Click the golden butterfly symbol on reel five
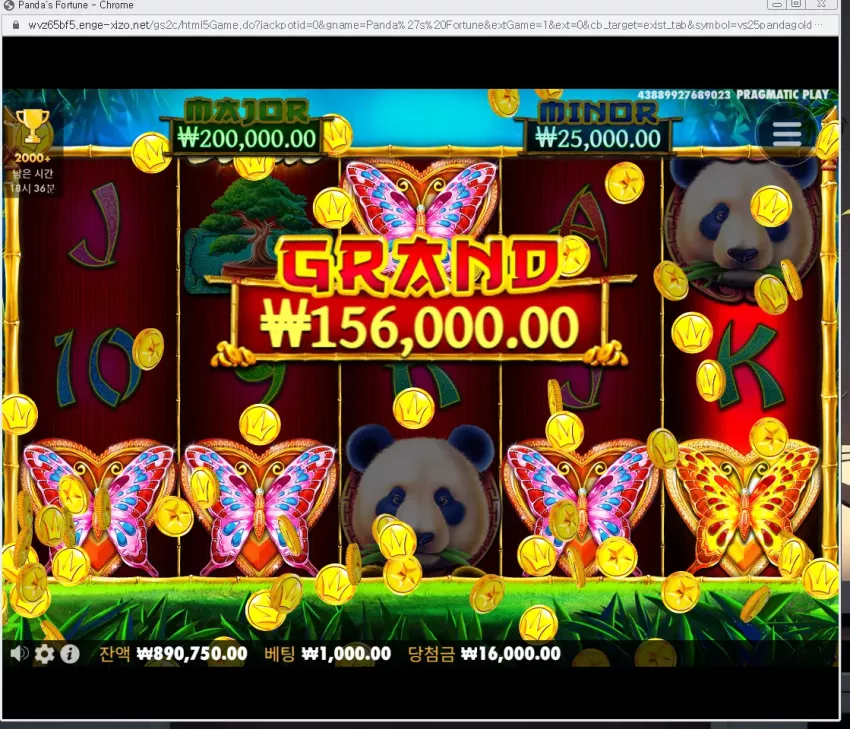The image size is (850, 729). click(x=744, y=507)
